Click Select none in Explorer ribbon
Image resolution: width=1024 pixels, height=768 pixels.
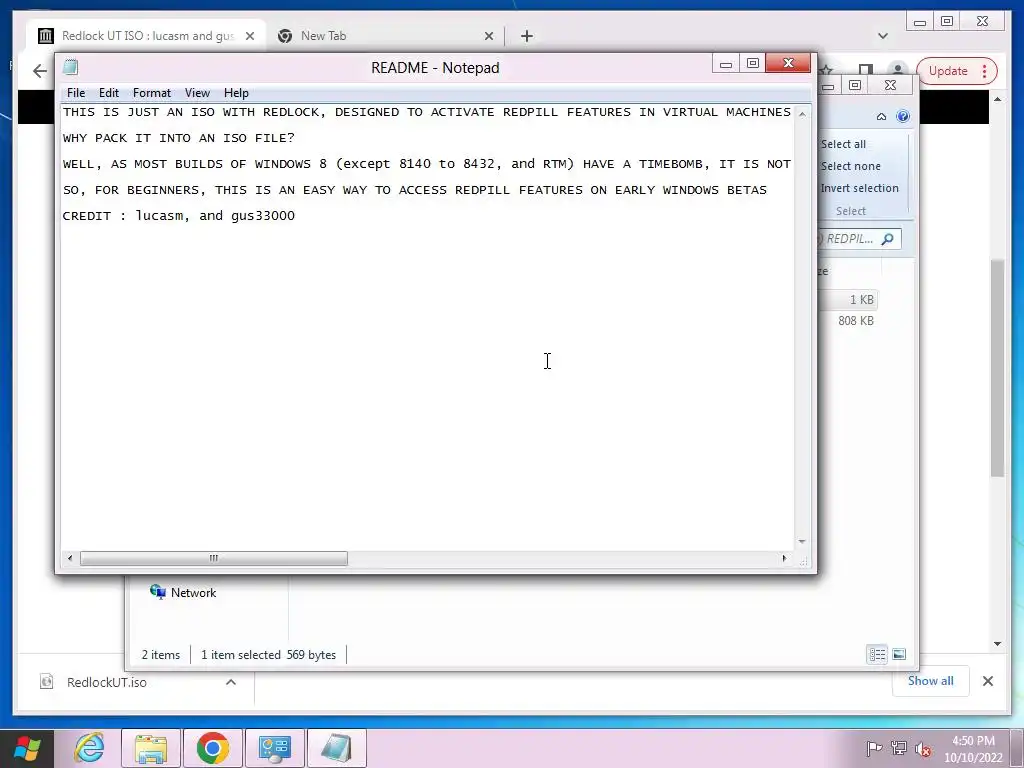(x=850, y=166)
